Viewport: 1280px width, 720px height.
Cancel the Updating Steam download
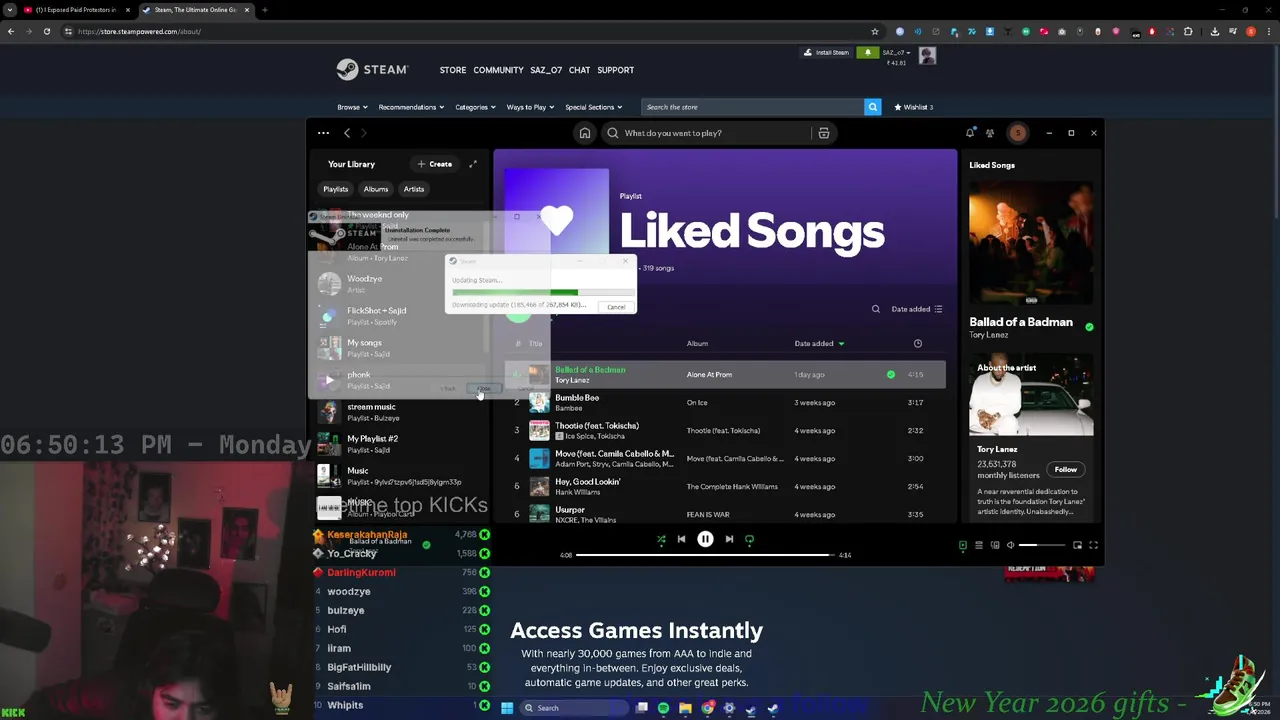coord(616,307)
